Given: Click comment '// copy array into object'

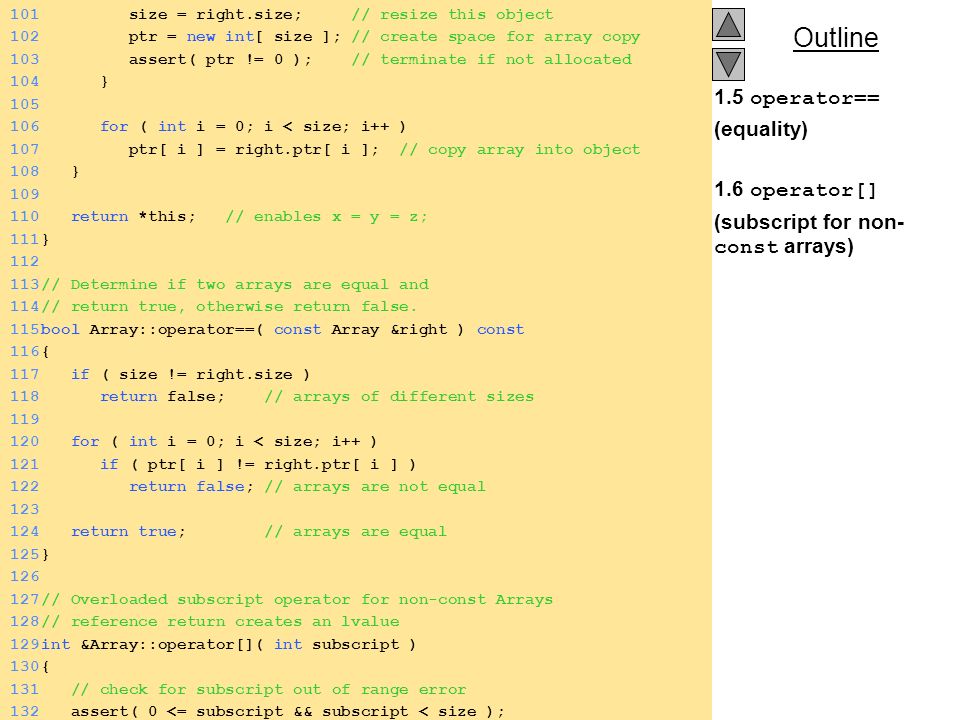Looking at the screenshot, I should pyautogui.click(x=520, y=149).
